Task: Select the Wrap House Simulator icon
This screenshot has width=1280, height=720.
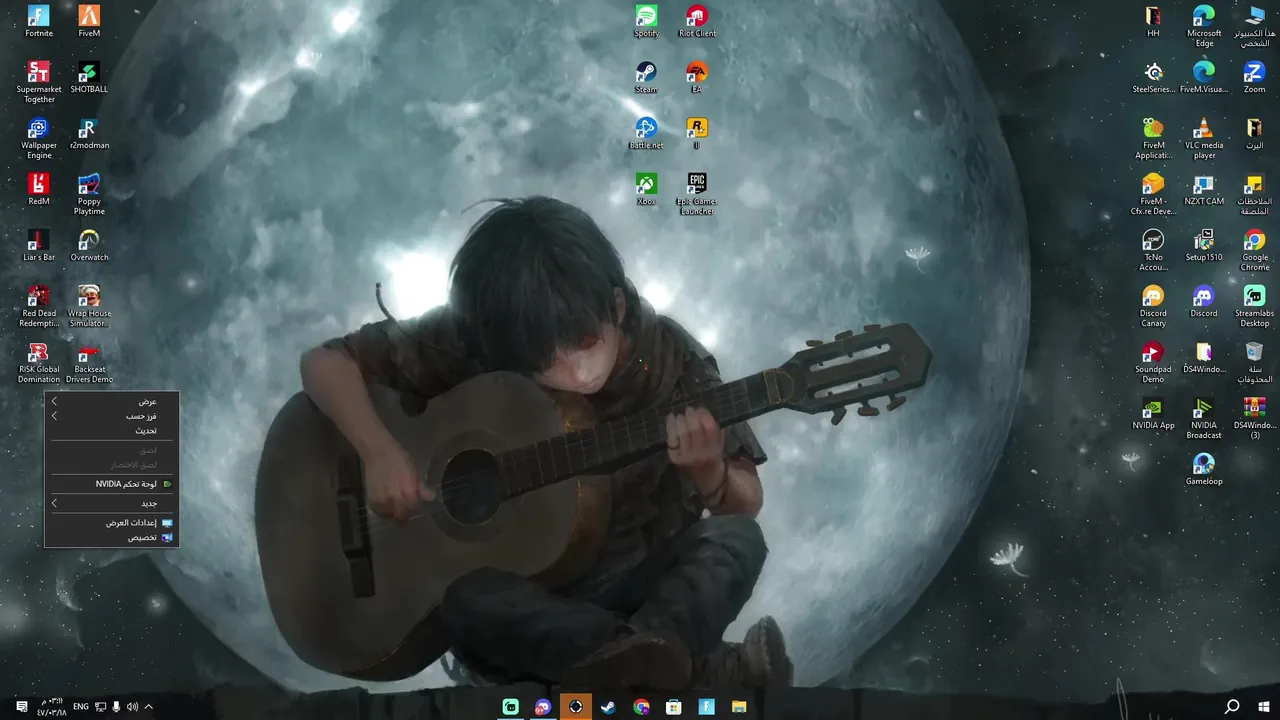Action: (89, 306)
